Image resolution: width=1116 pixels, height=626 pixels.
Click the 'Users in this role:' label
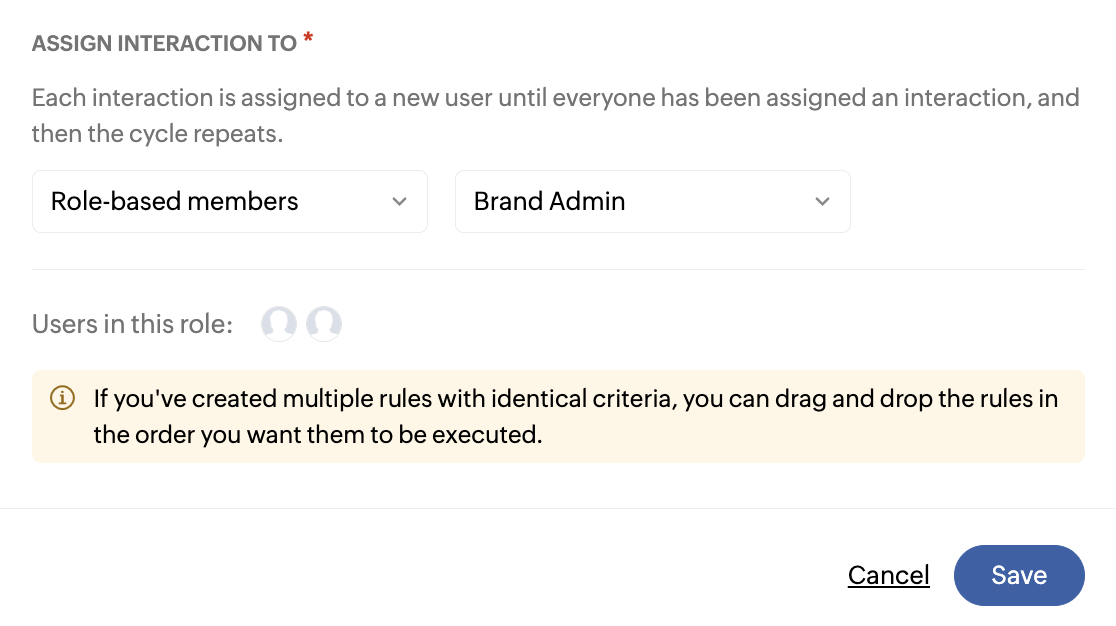pyautogui.click(x=132, y=324)
